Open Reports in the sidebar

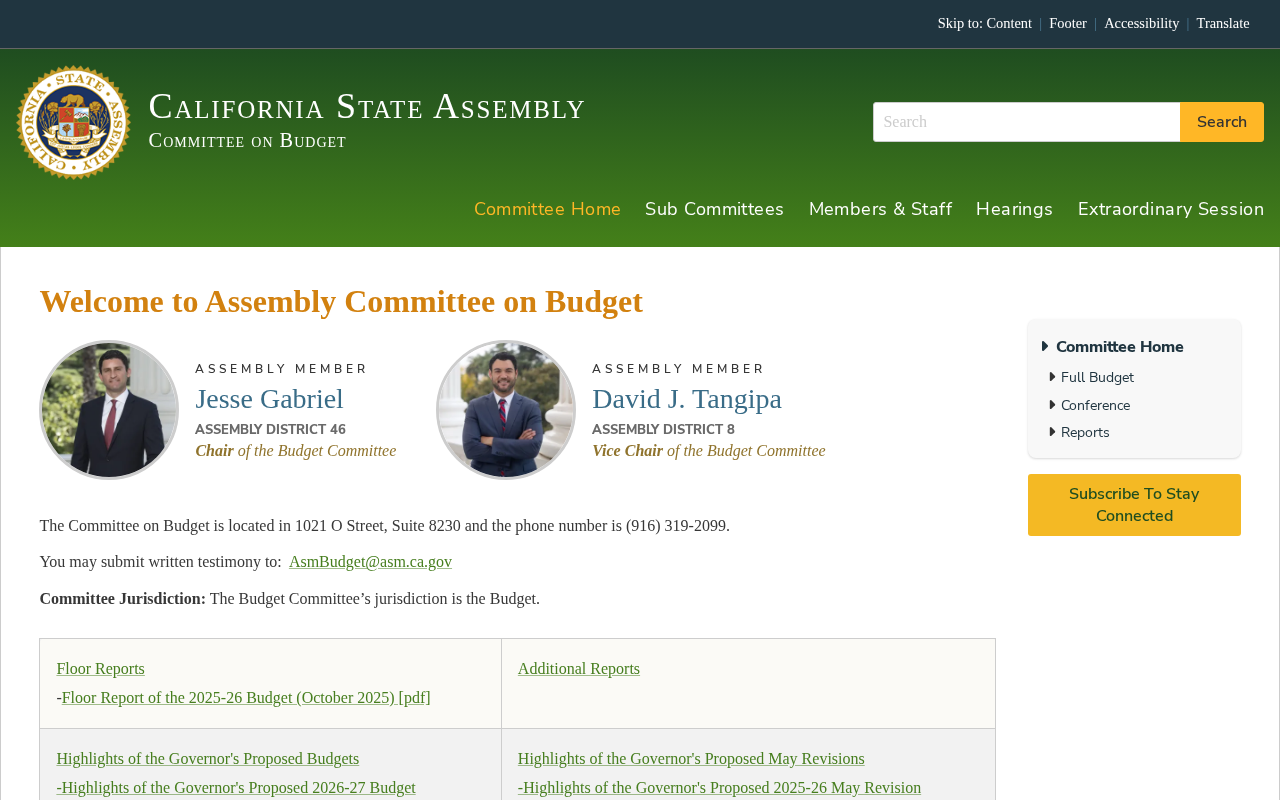coord(1085,433)
